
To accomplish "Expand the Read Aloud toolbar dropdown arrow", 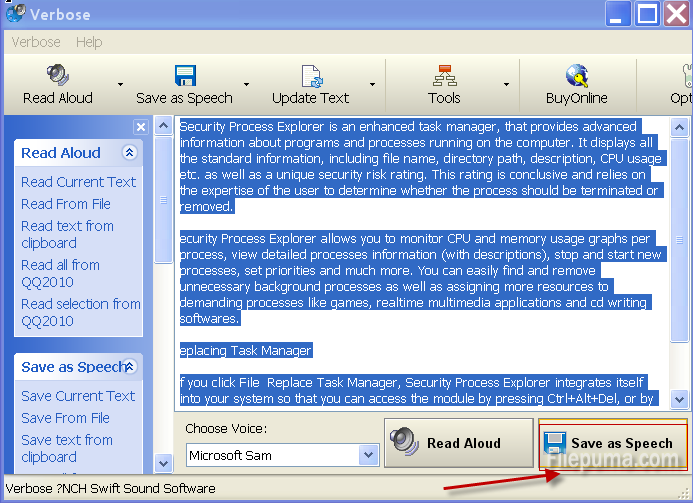I will (x=120, y=85).
